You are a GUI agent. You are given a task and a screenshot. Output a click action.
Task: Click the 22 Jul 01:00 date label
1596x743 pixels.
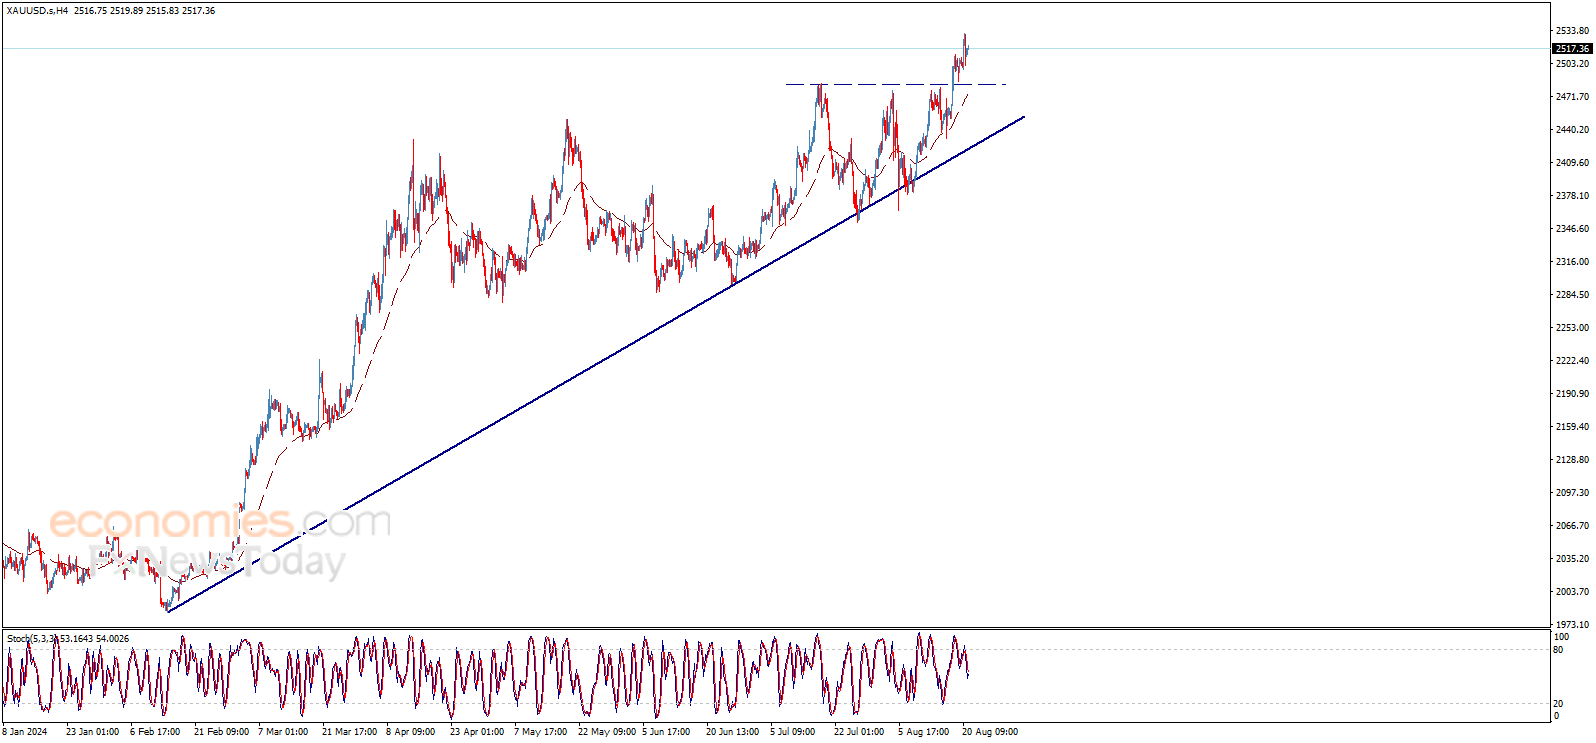pyautogui.click(x=859, y=732)
